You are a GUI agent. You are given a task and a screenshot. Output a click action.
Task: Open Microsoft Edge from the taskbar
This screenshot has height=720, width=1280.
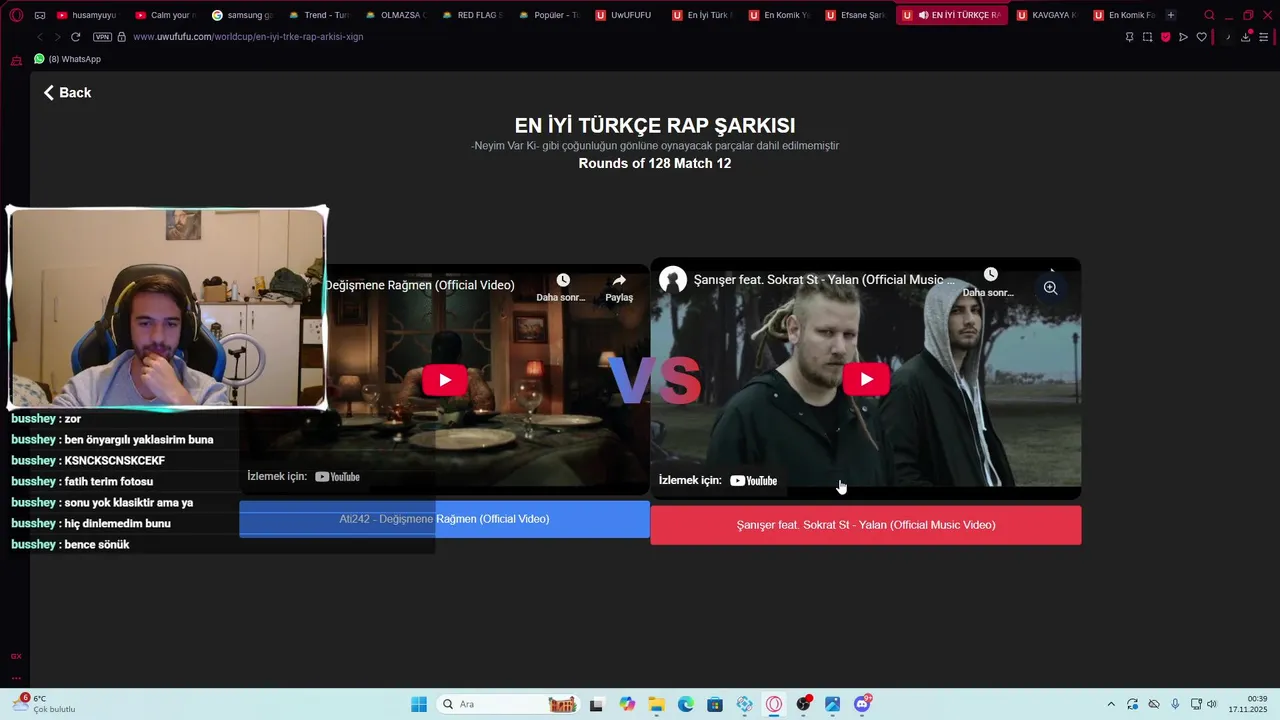click(686, 704)
